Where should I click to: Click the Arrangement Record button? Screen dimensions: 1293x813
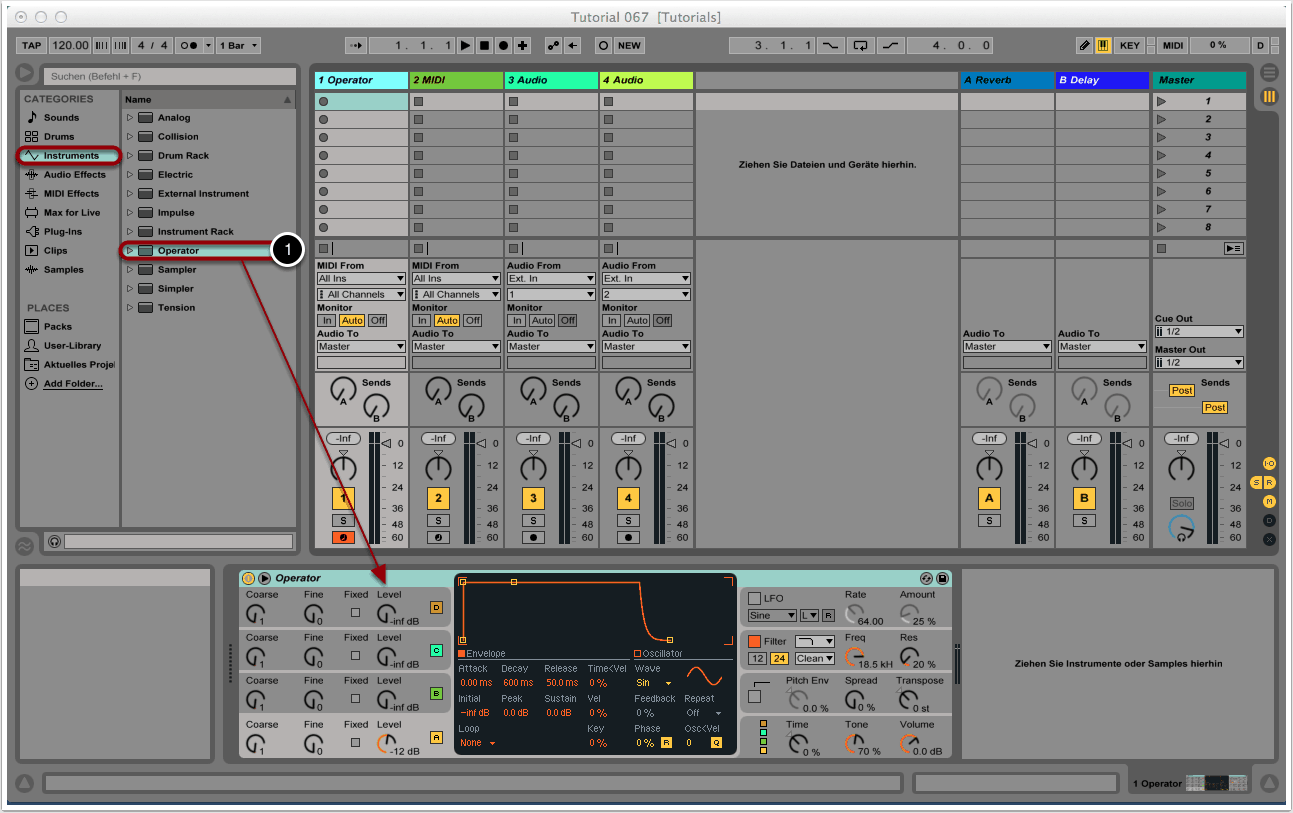(x=503, y=46)
